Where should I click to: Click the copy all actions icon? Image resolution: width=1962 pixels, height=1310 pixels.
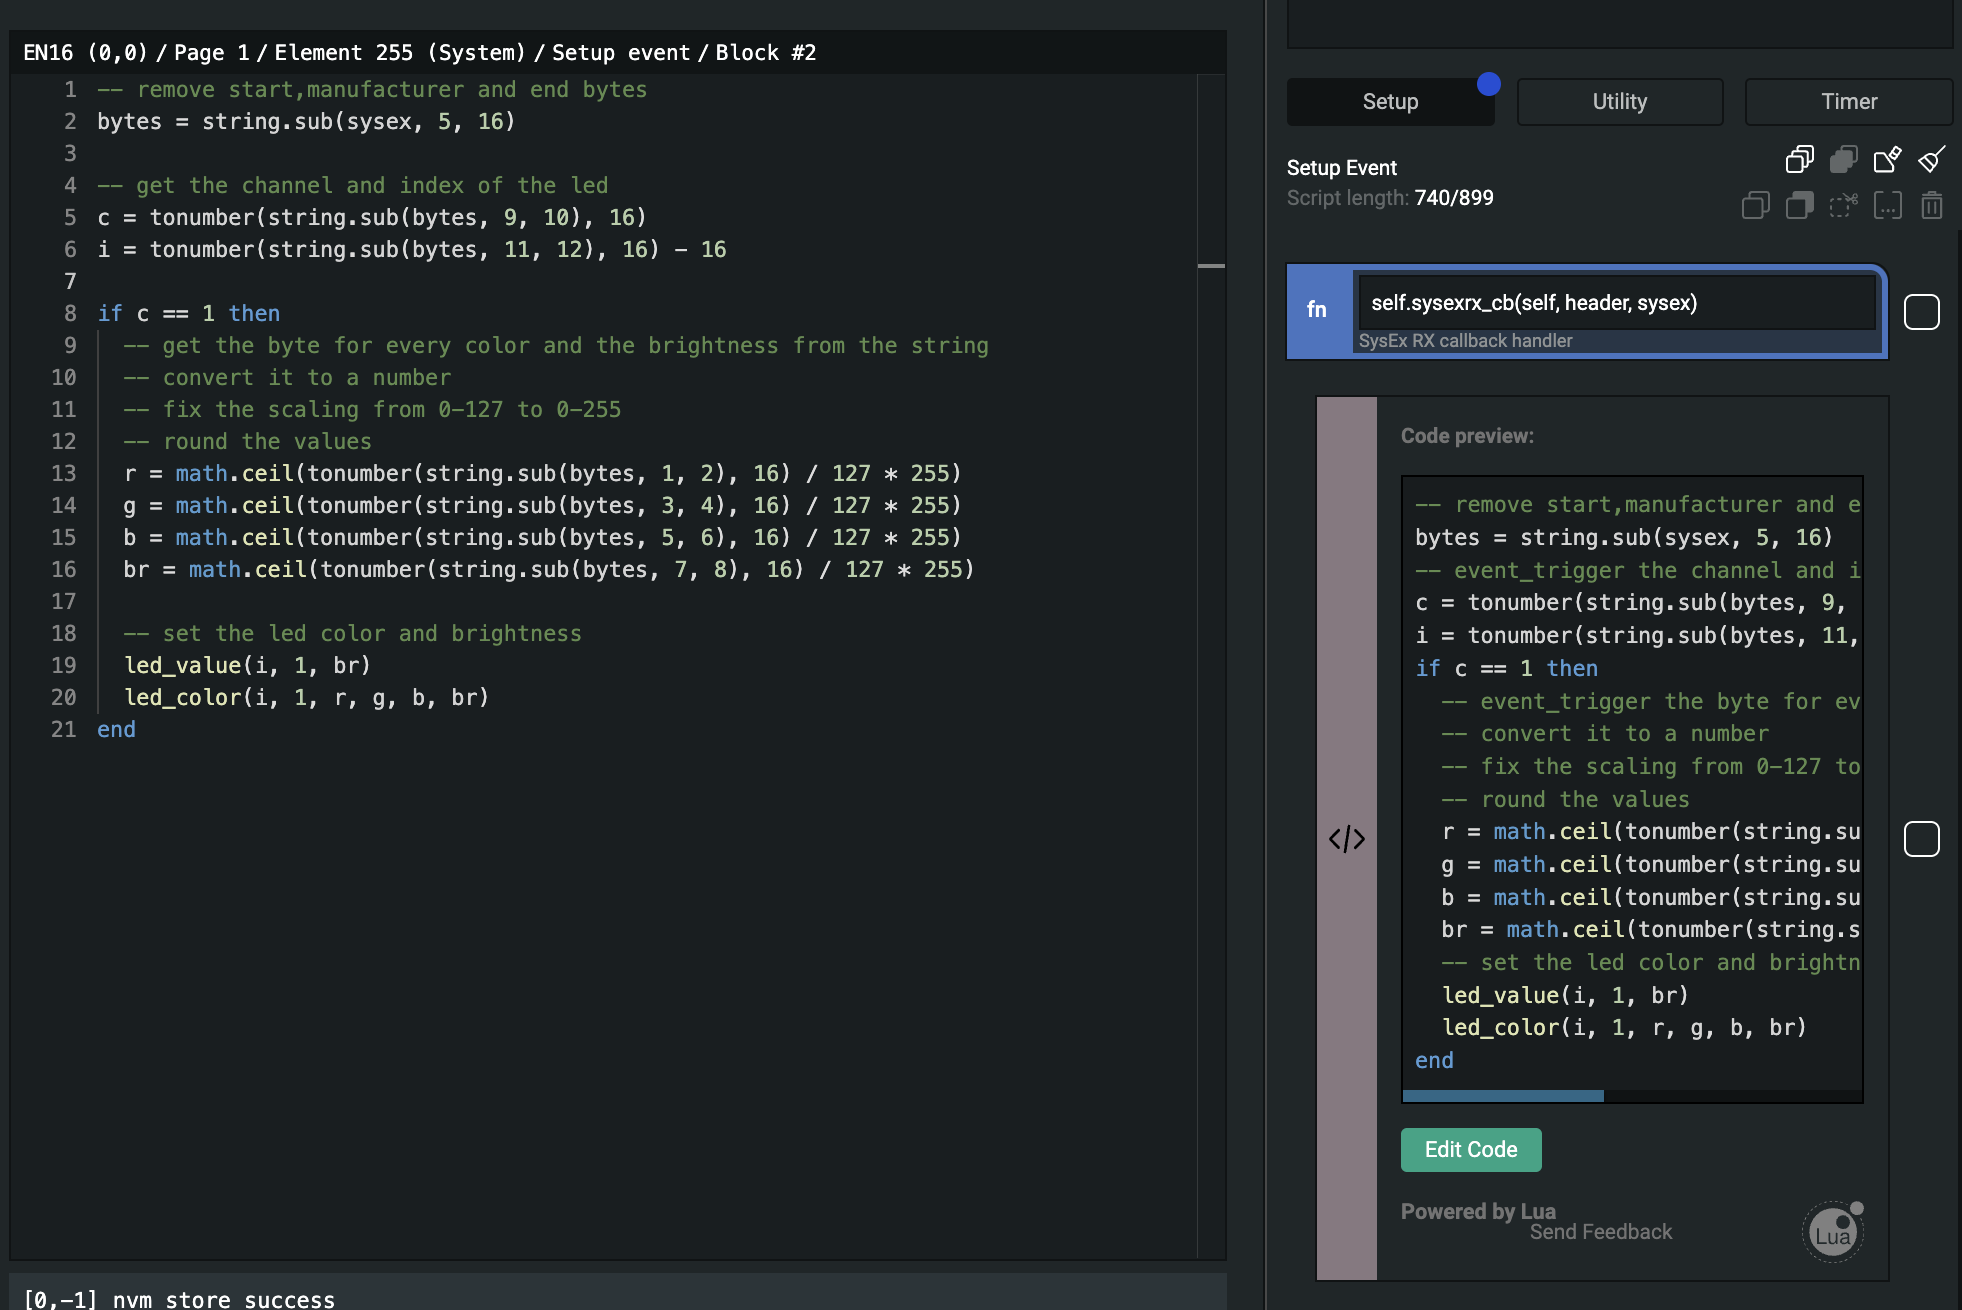tap(1799, 159)
